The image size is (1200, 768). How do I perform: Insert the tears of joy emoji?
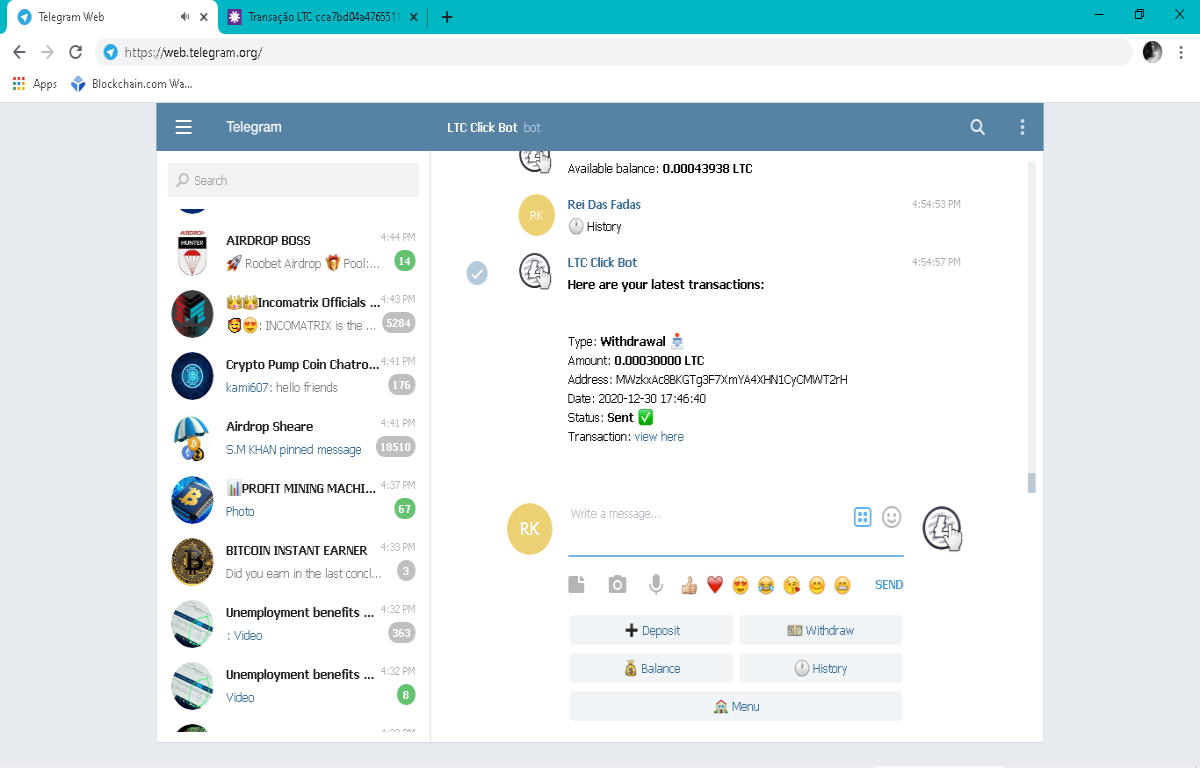tap(766, 585)
